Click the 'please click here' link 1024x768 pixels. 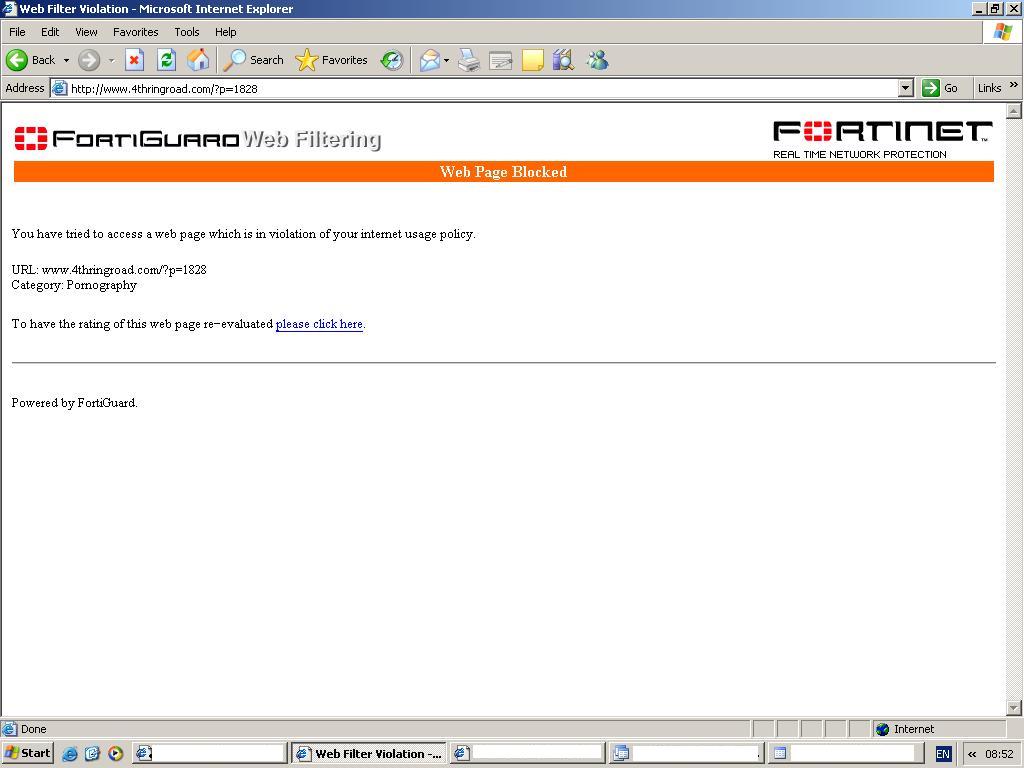tap(319, 324)
